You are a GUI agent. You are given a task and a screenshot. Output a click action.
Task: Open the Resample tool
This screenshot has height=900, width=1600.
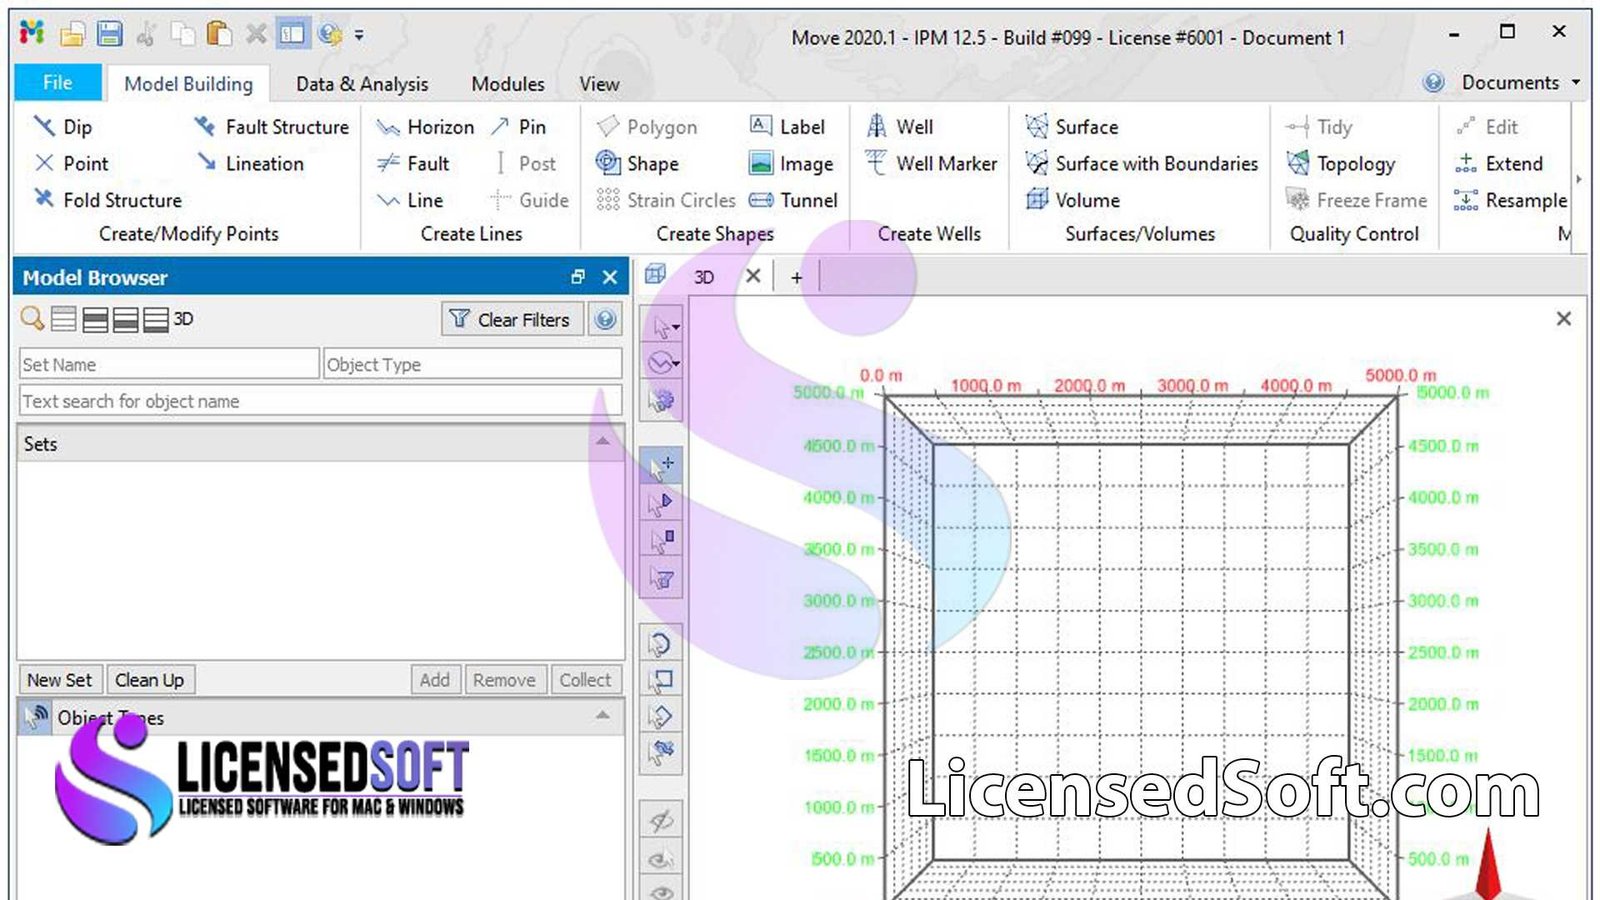[x=1511, y=200]
